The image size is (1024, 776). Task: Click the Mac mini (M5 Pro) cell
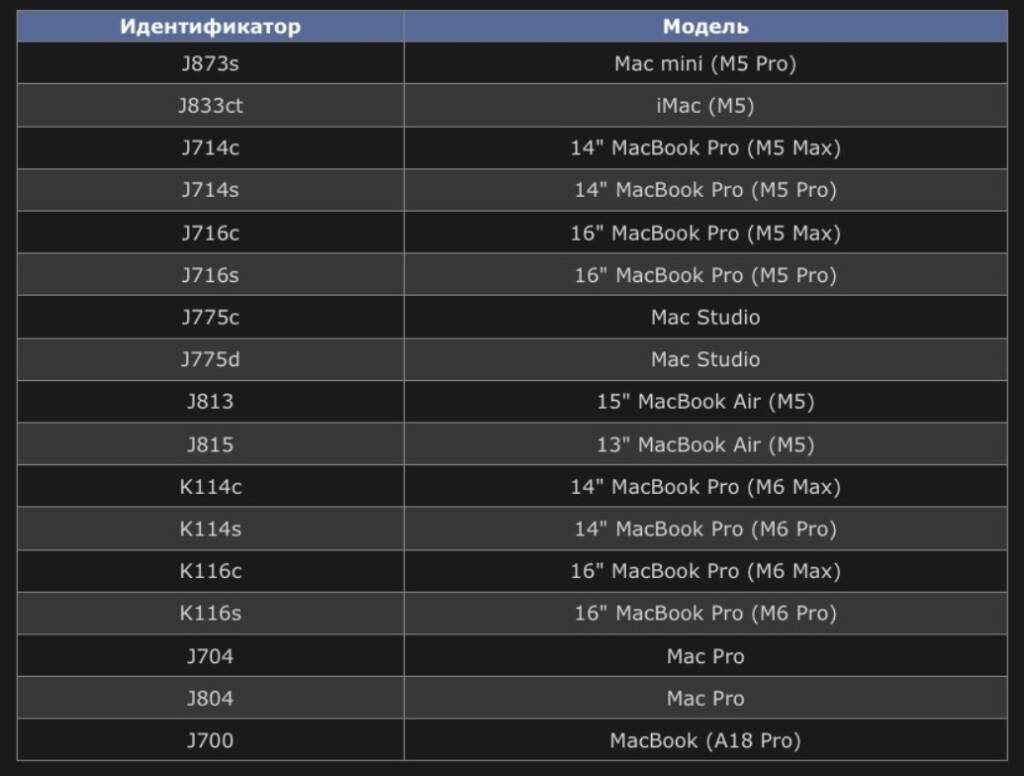(x=705, y=64)
